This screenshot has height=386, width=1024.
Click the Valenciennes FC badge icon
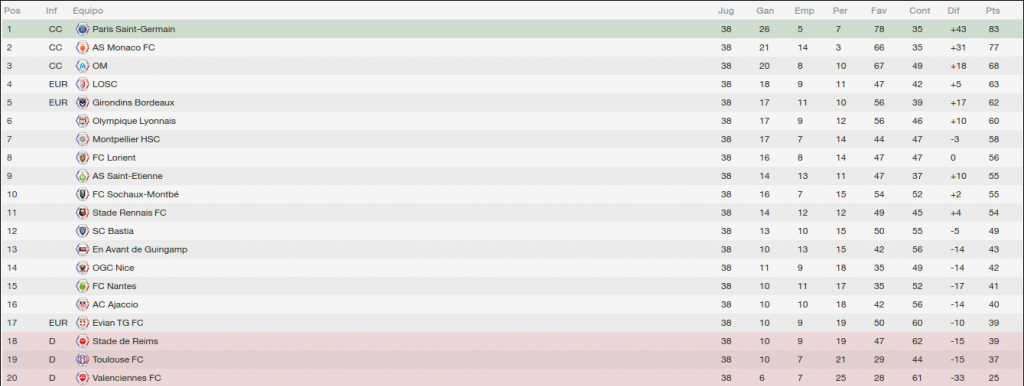point(82,378)
